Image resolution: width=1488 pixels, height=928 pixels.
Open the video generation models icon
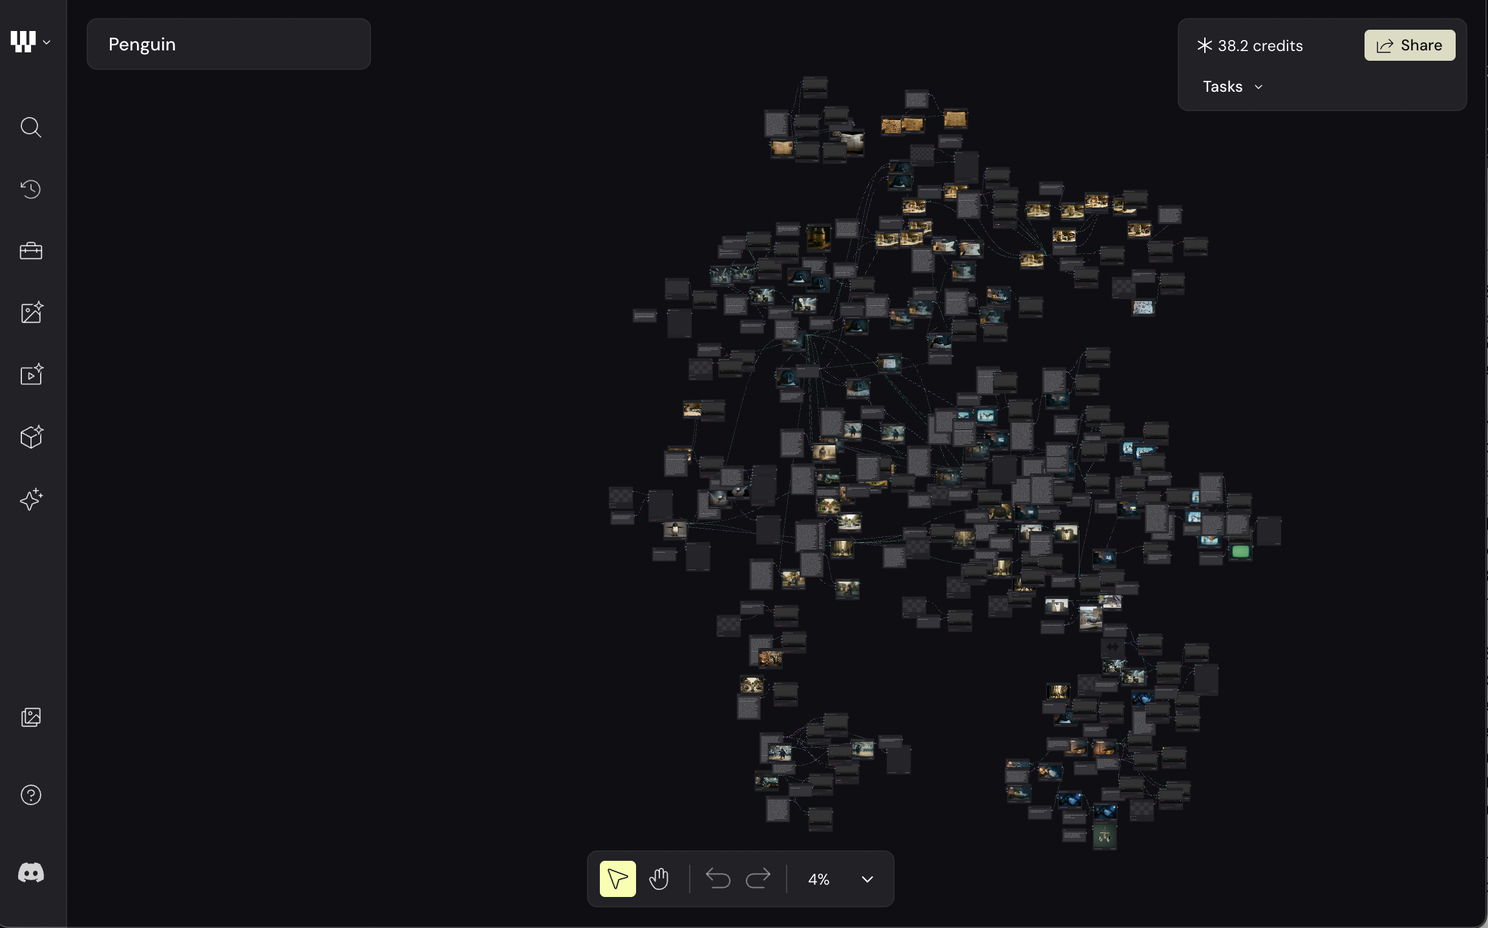pos(31,375)
